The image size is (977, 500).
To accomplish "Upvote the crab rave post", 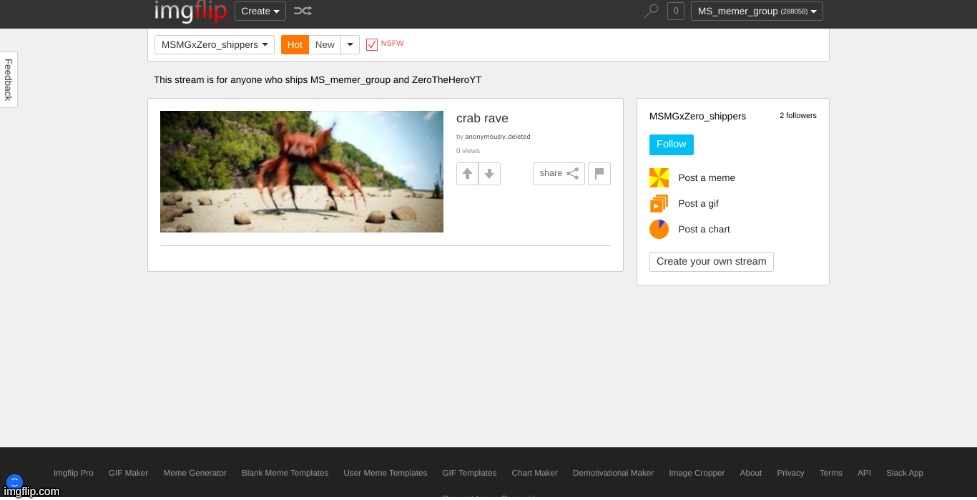I will click(467, 174).
